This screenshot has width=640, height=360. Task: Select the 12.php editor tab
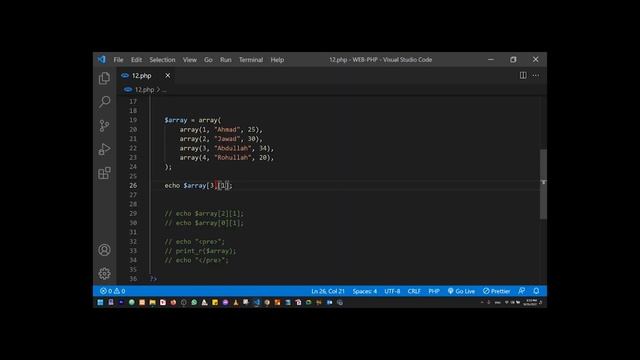tap(142, 76)
